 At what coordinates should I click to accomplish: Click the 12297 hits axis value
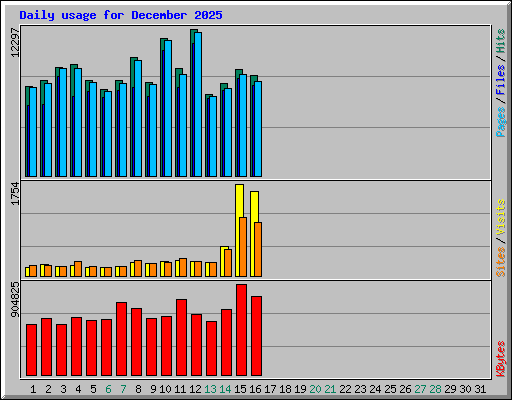pos(15,42)
